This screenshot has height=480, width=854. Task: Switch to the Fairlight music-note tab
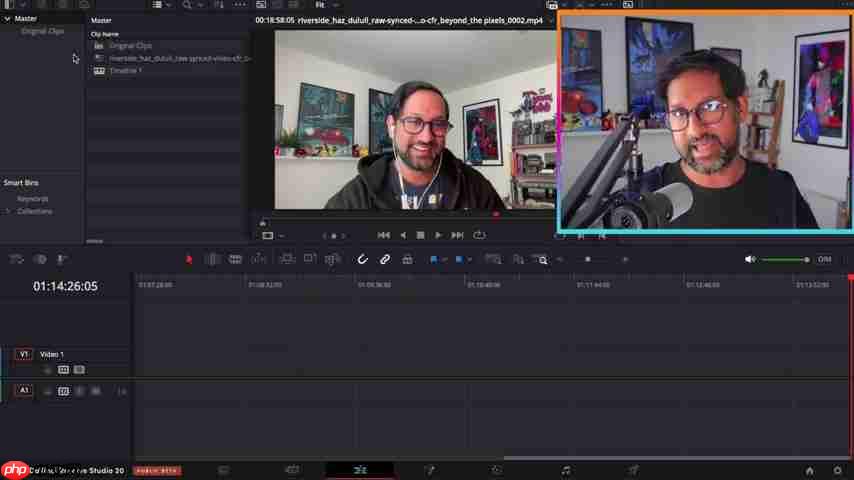pos(566,470)
